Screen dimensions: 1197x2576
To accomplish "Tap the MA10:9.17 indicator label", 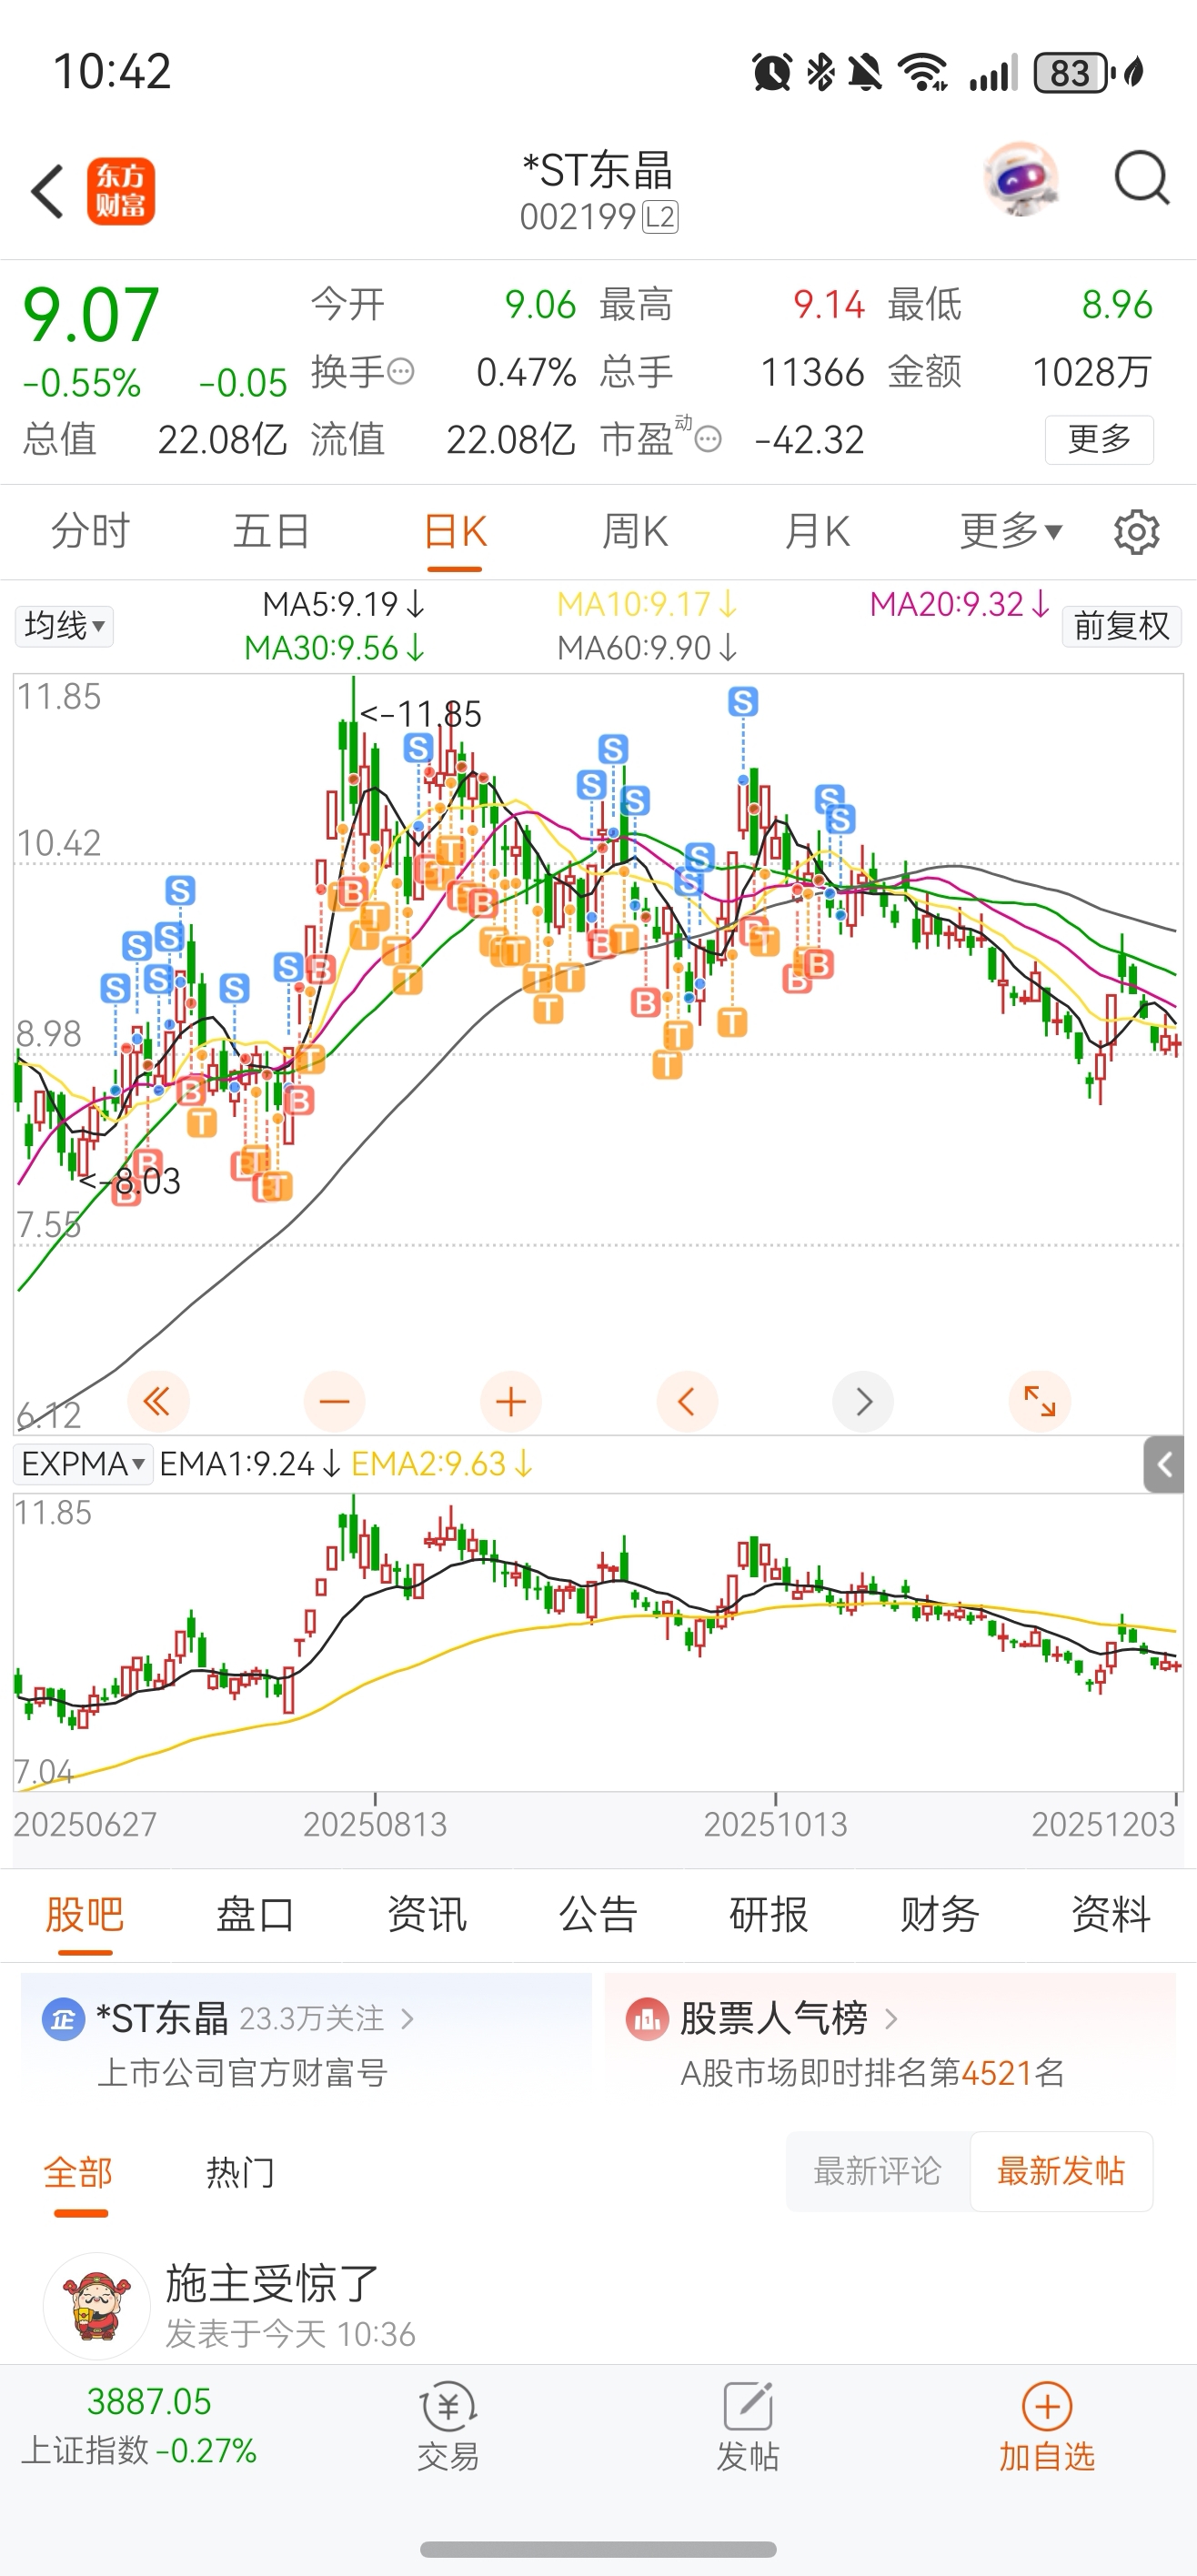I will point(647,604).
